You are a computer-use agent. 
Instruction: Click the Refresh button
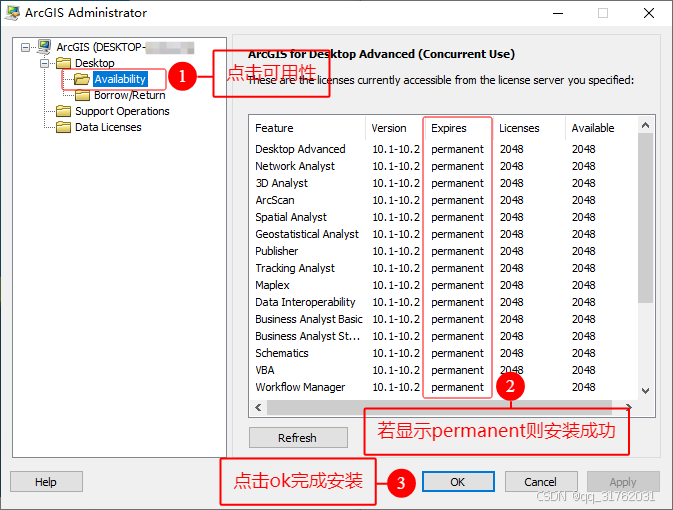[x=298, y=437]
